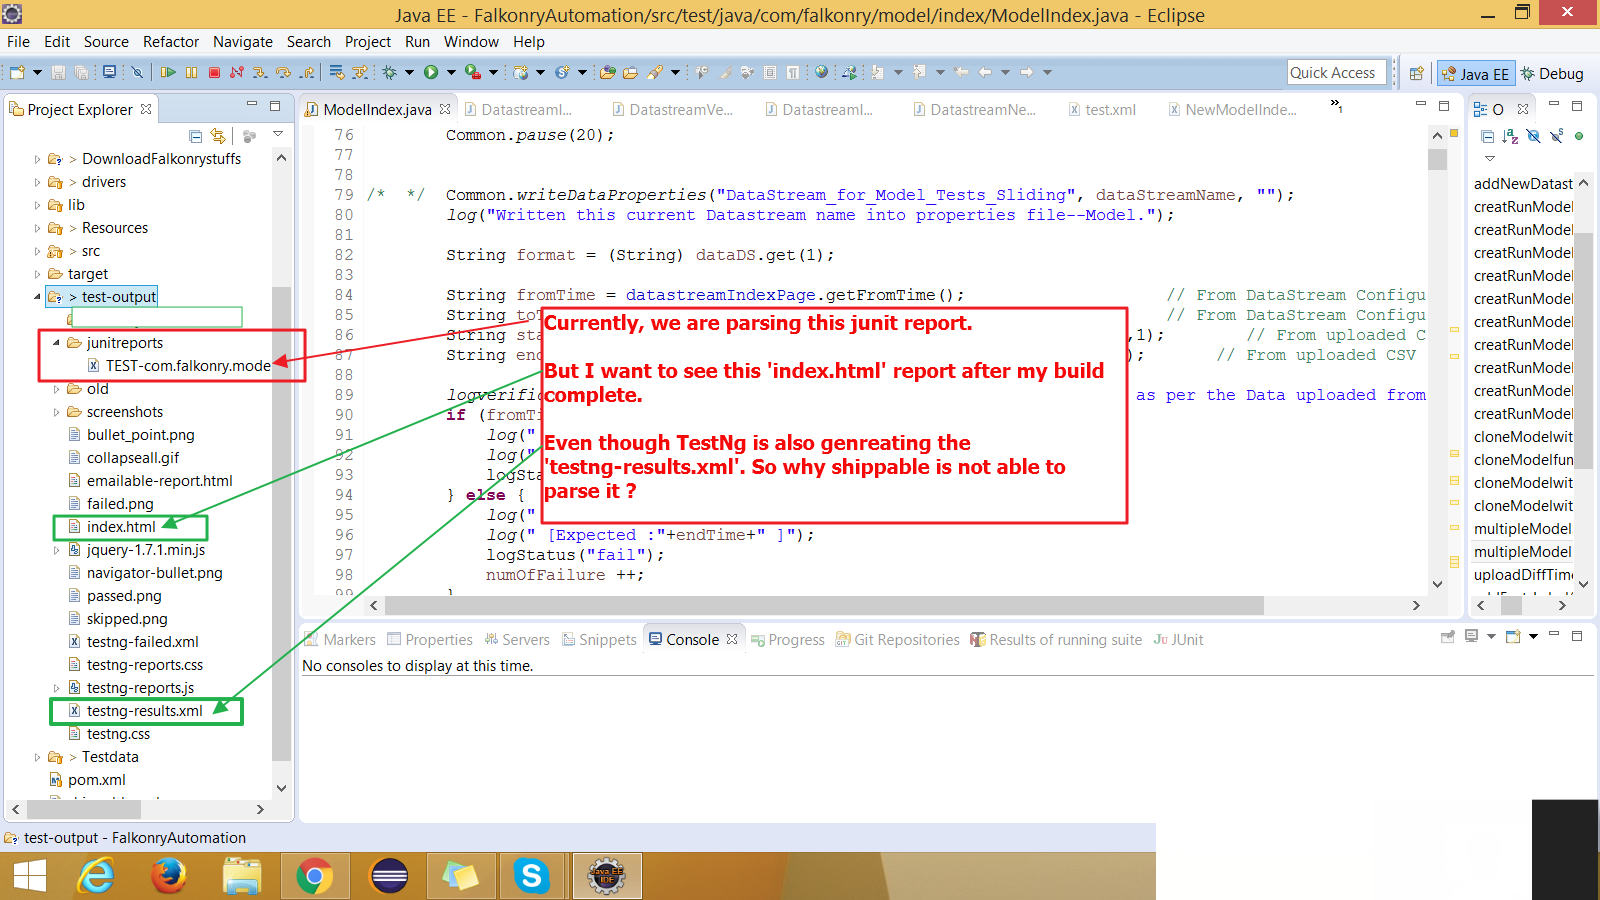
Task: Click the Skip All Breakpoints icon
Action: (138, 72)
